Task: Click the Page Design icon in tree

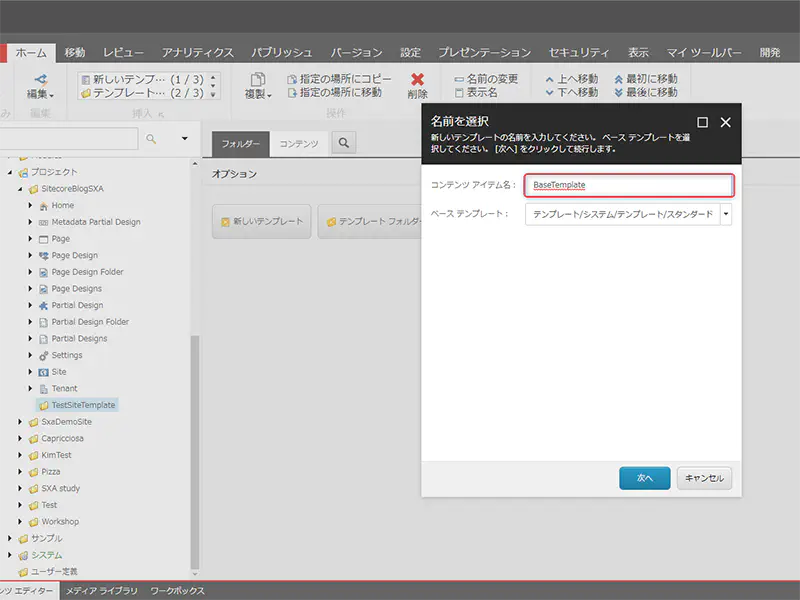Action: (43, 256)
